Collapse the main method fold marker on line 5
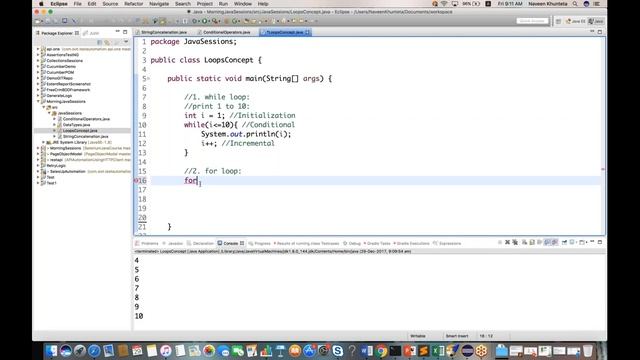The image size is (640, 360). 149,78
